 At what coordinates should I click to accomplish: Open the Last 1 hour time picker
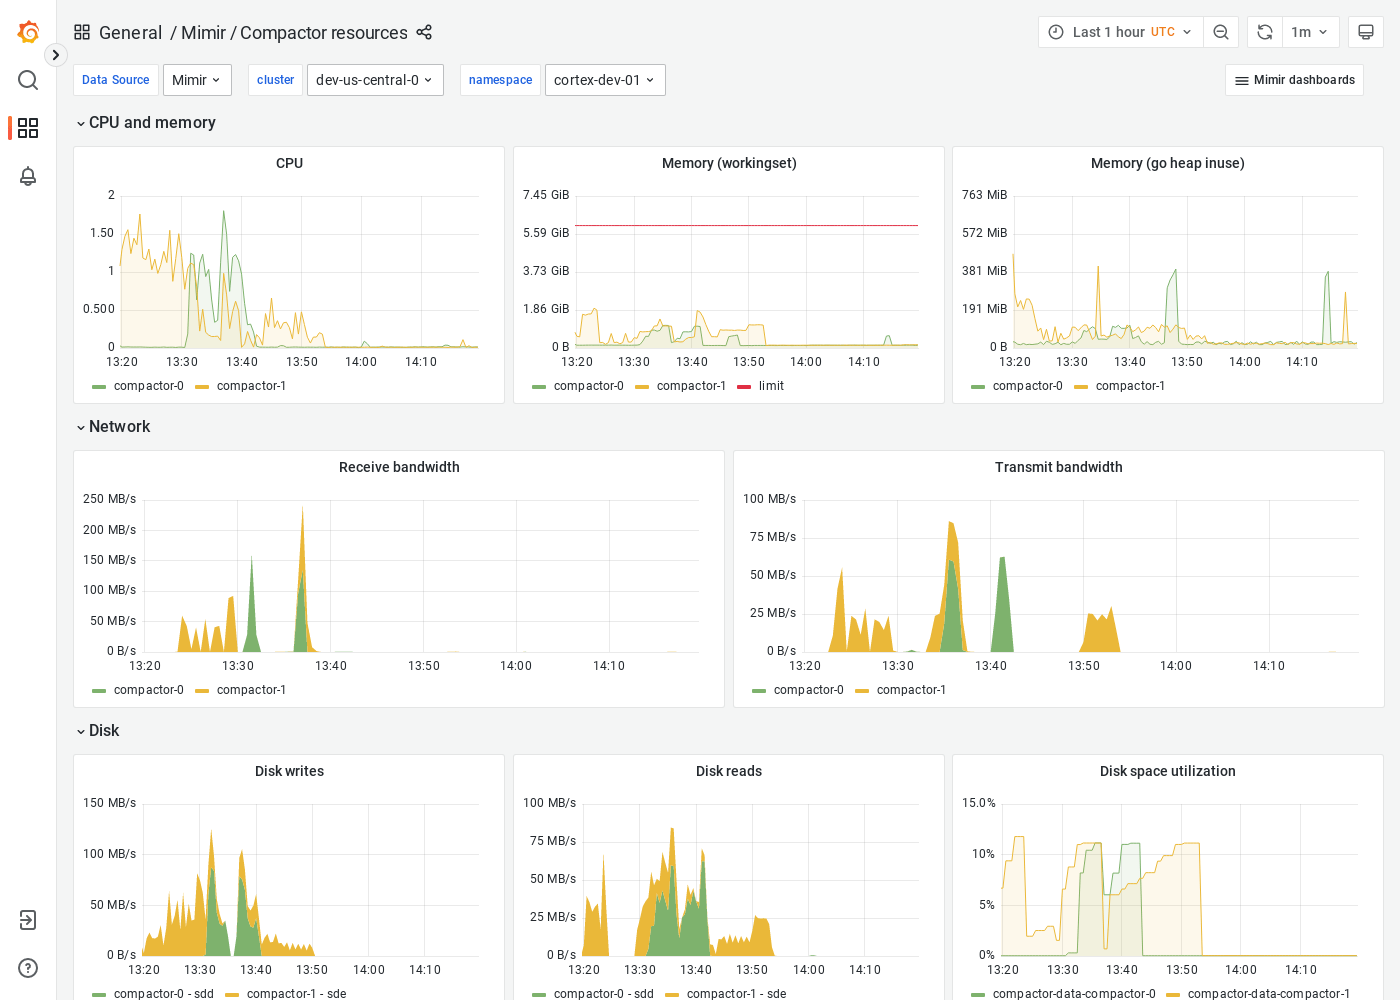click(1120, 31)
